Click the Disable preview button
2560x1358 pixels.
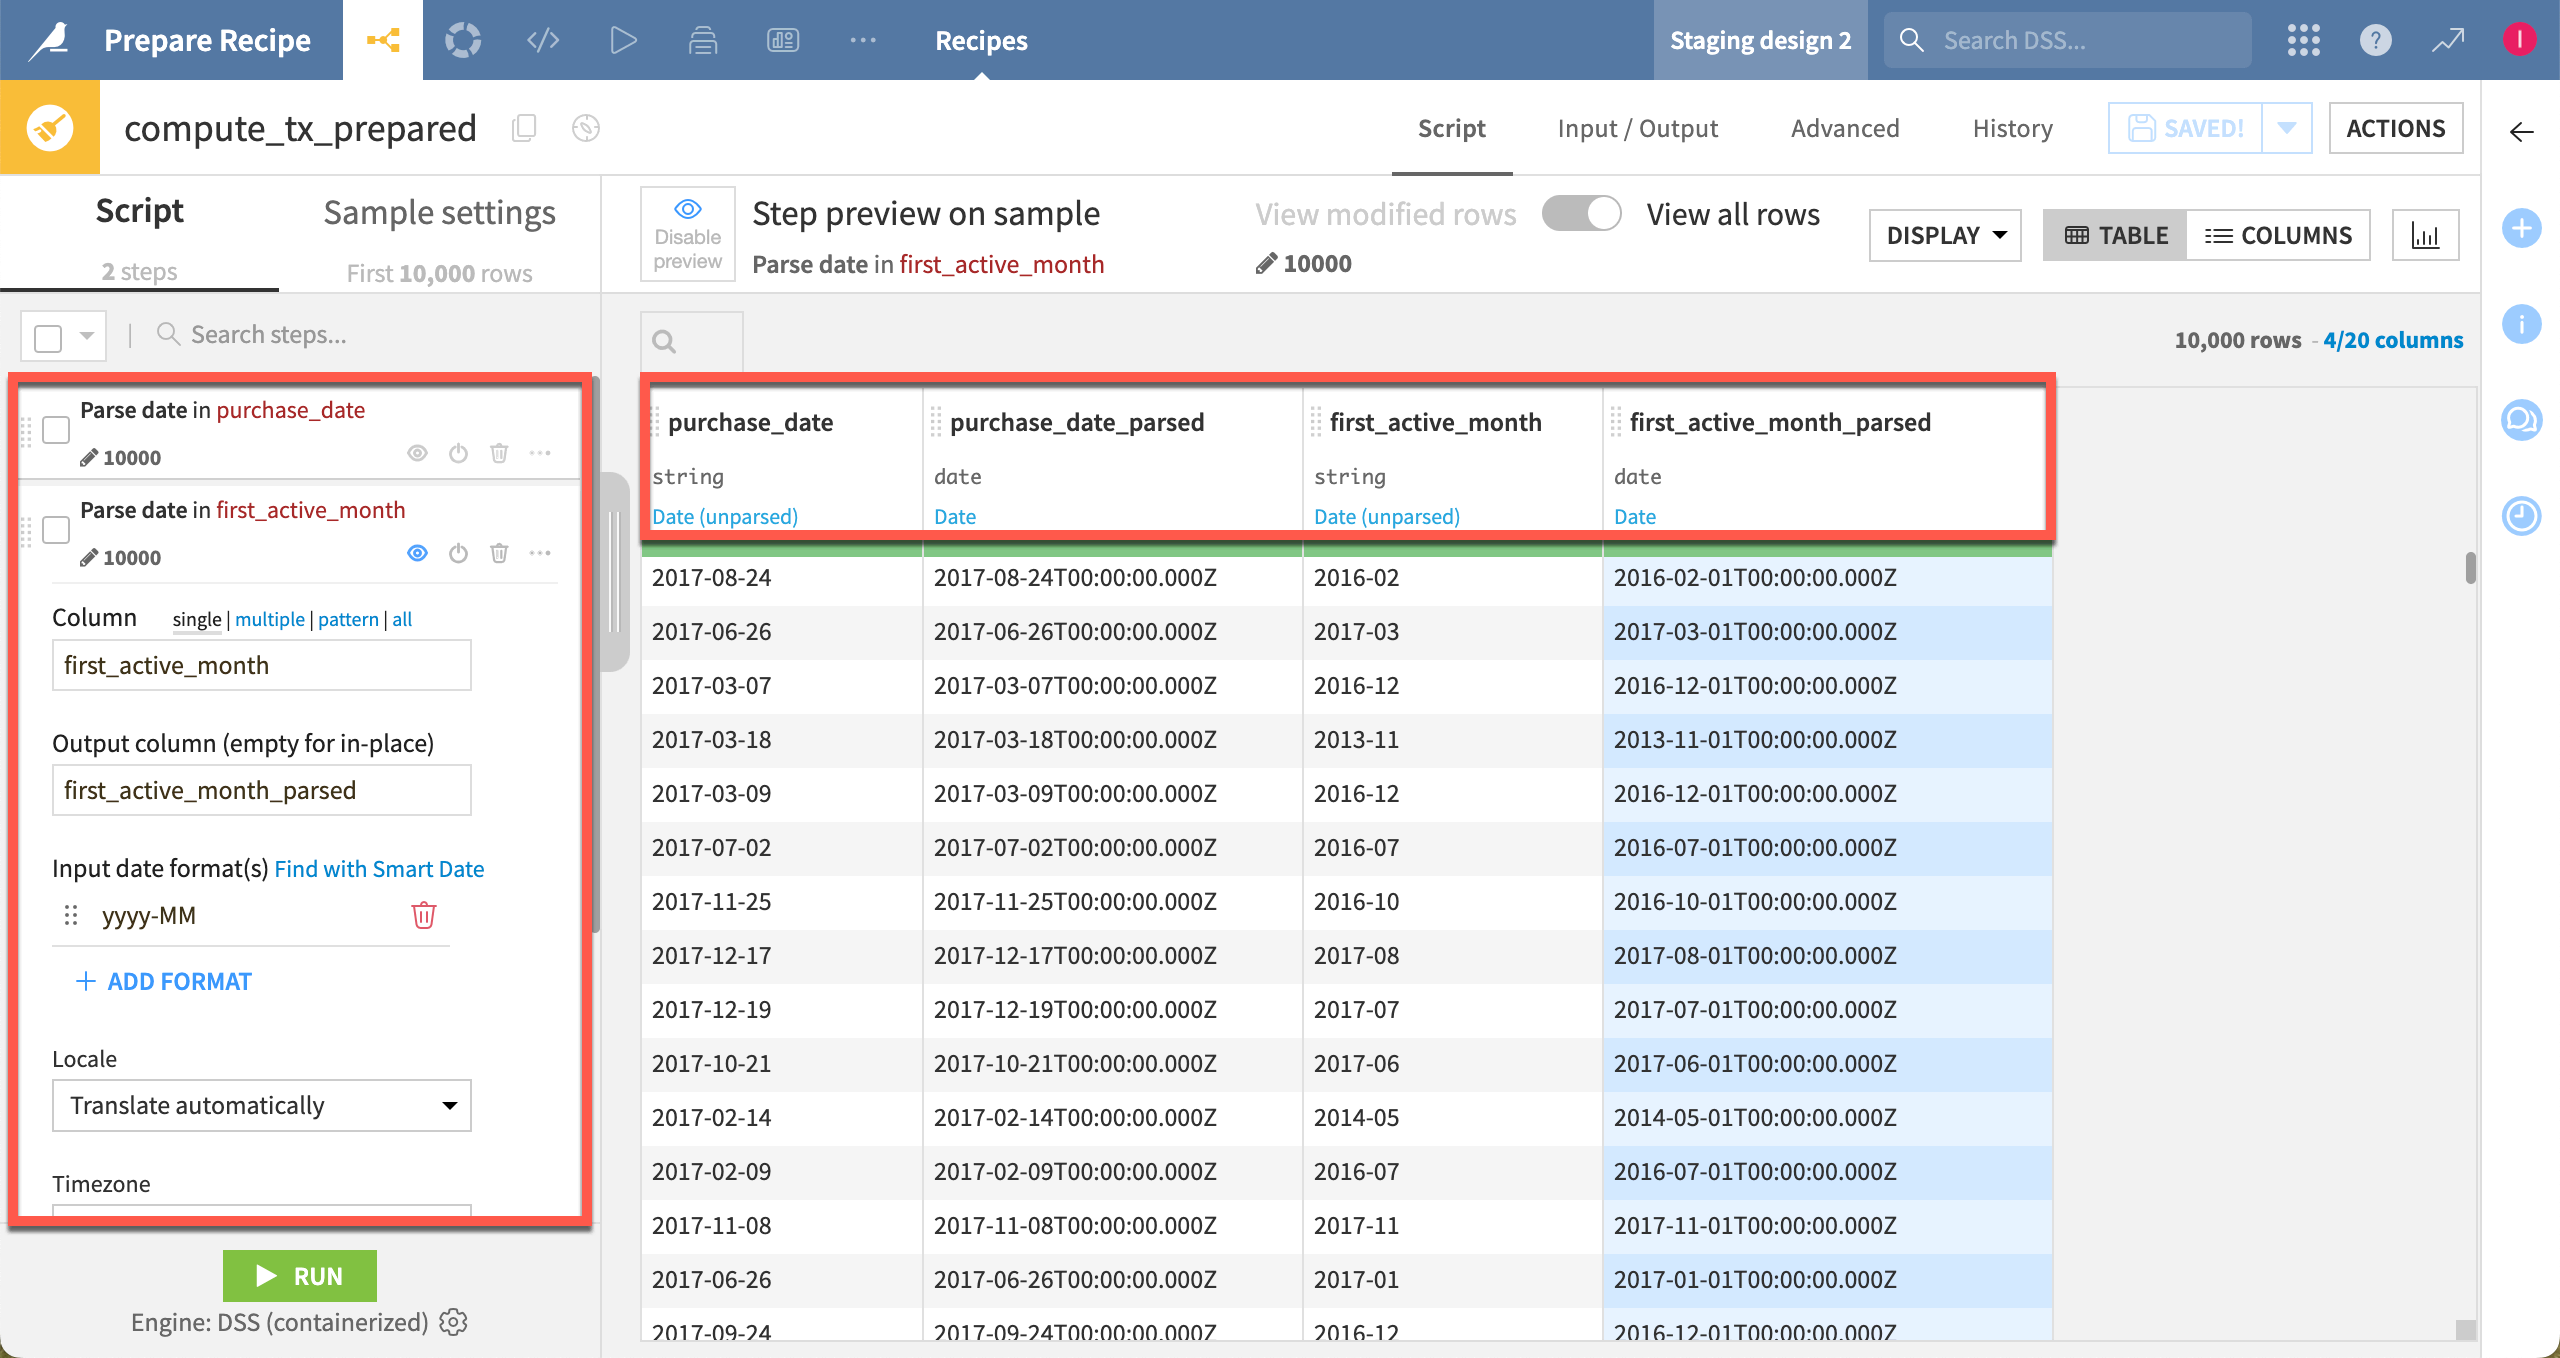click(688, 235)
